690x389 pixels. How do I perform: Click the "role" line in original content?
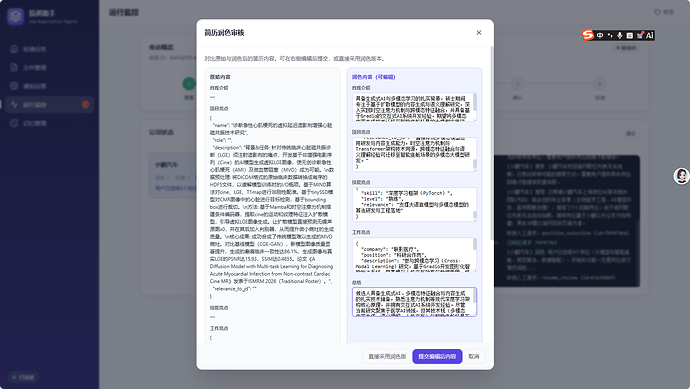tap(222, 140)
